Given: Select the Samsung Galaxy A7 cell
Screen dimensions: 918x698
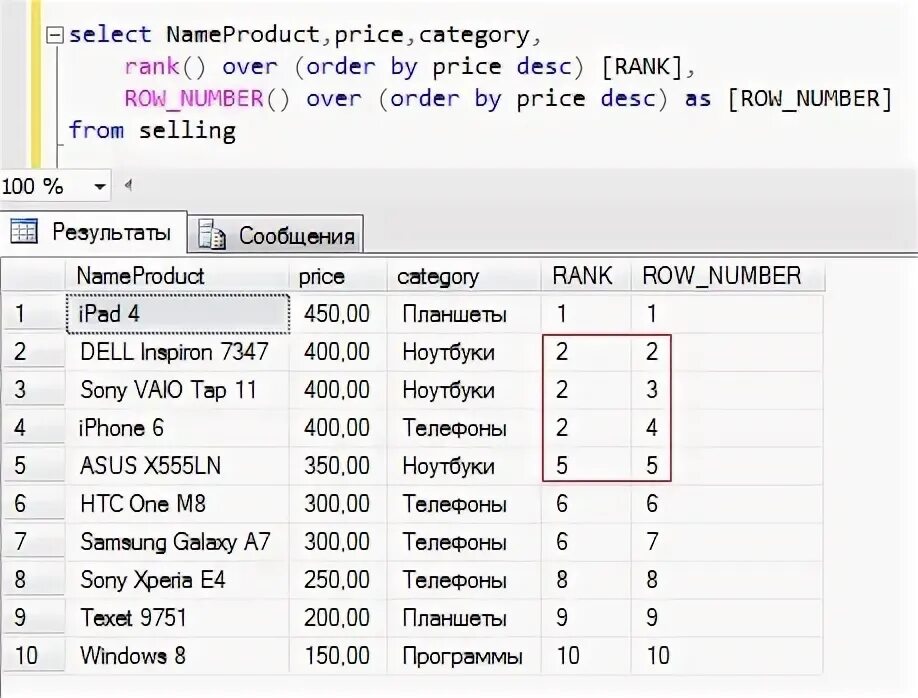Looking at the screenshot, I should 177,542.
